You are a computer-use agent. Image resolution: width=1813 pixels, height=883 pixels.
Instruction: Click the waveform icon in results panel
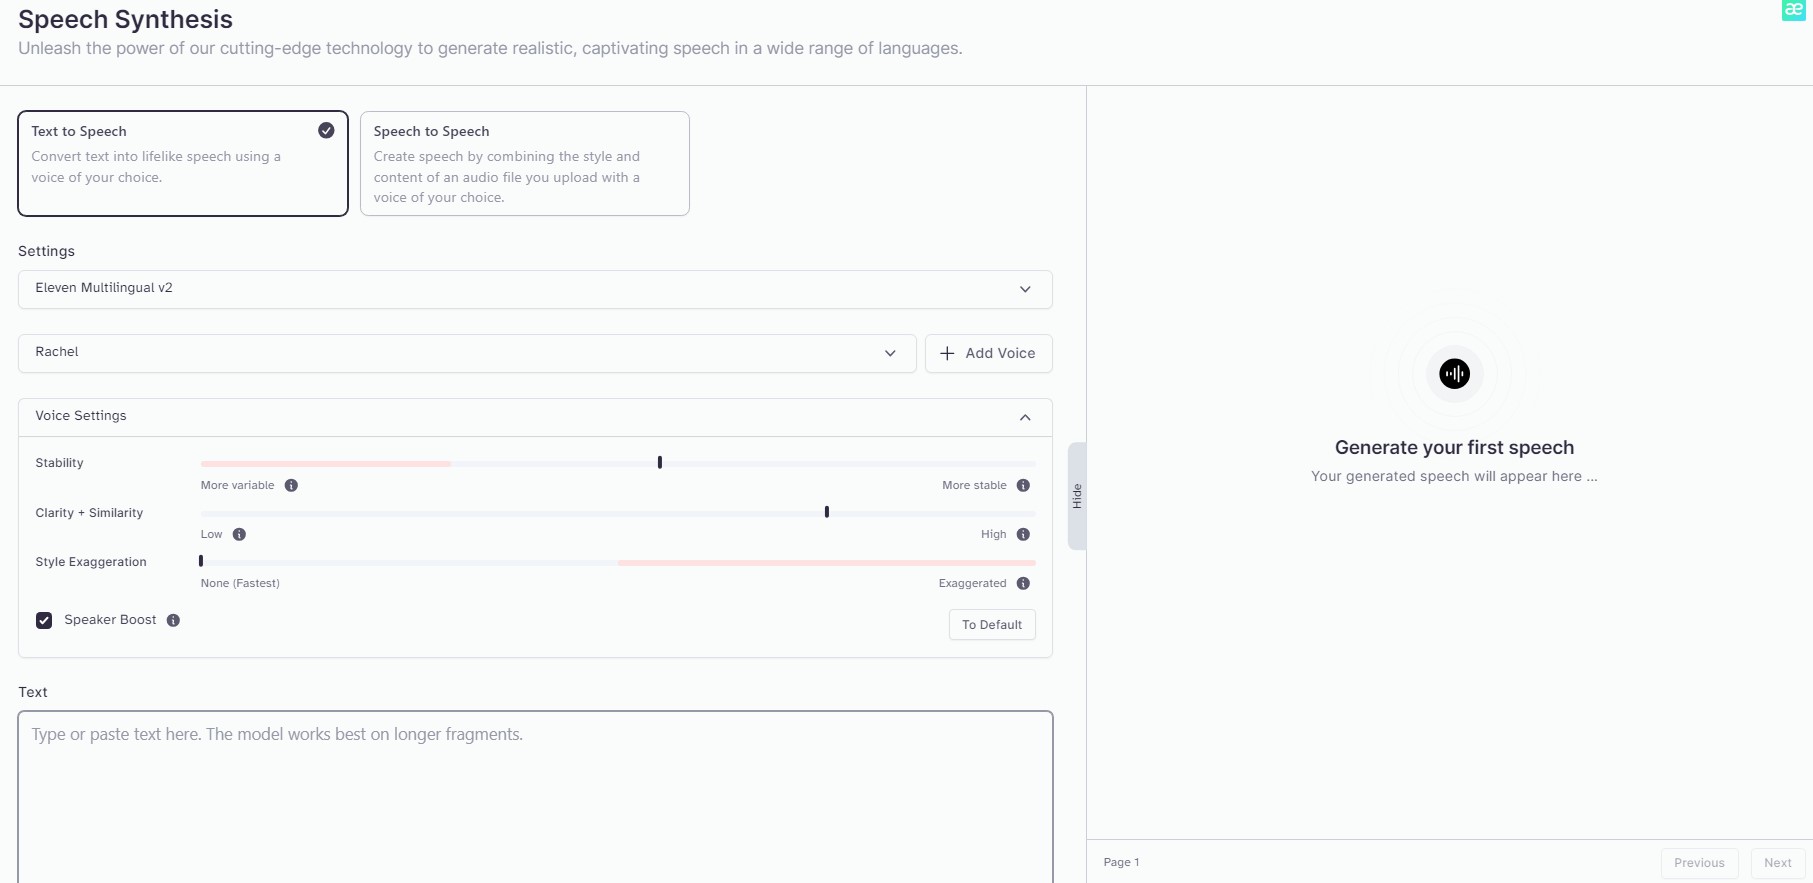tap(1454, 374)
